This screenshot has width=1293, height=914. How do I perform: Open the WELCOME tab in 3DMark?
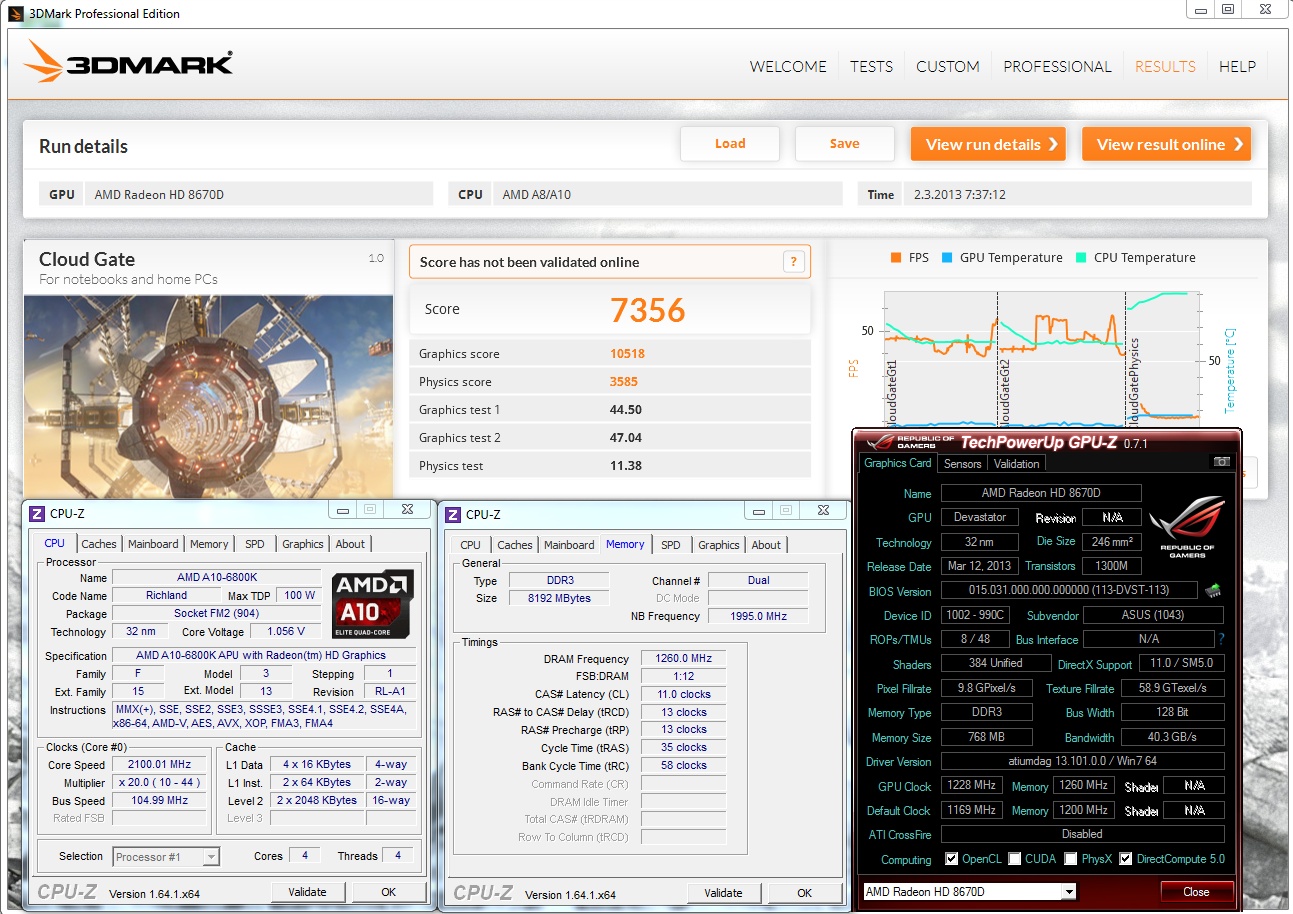point(788,67)
